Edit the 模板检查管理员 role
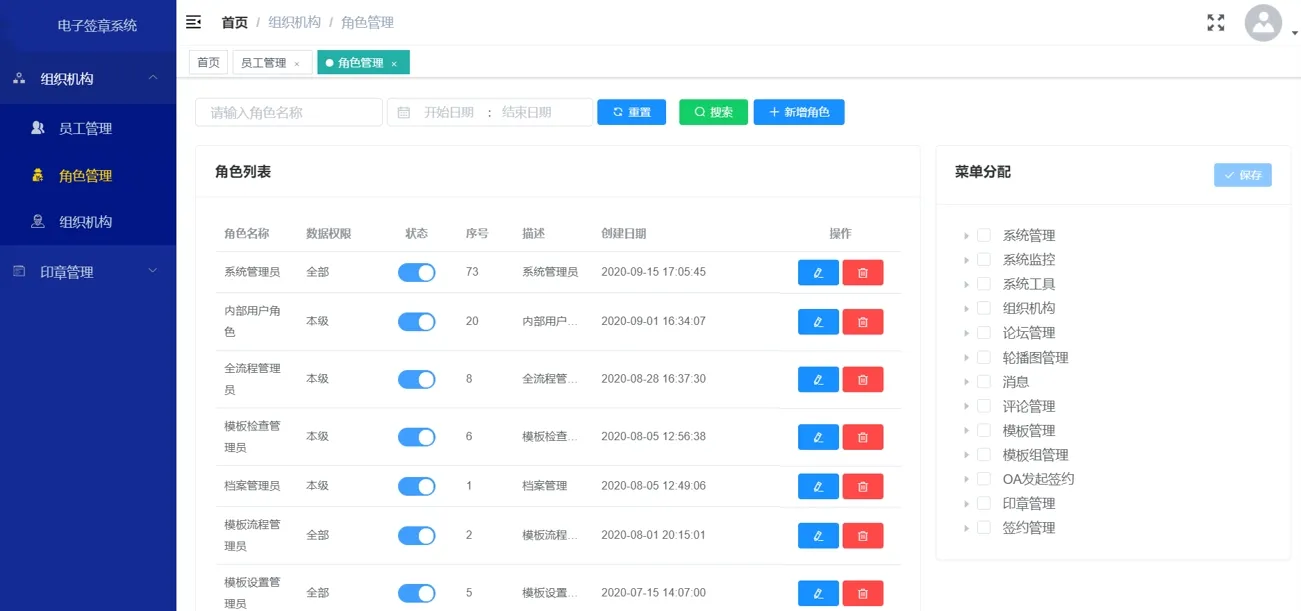Viewport: 1301px width, 611px height. 818,437
